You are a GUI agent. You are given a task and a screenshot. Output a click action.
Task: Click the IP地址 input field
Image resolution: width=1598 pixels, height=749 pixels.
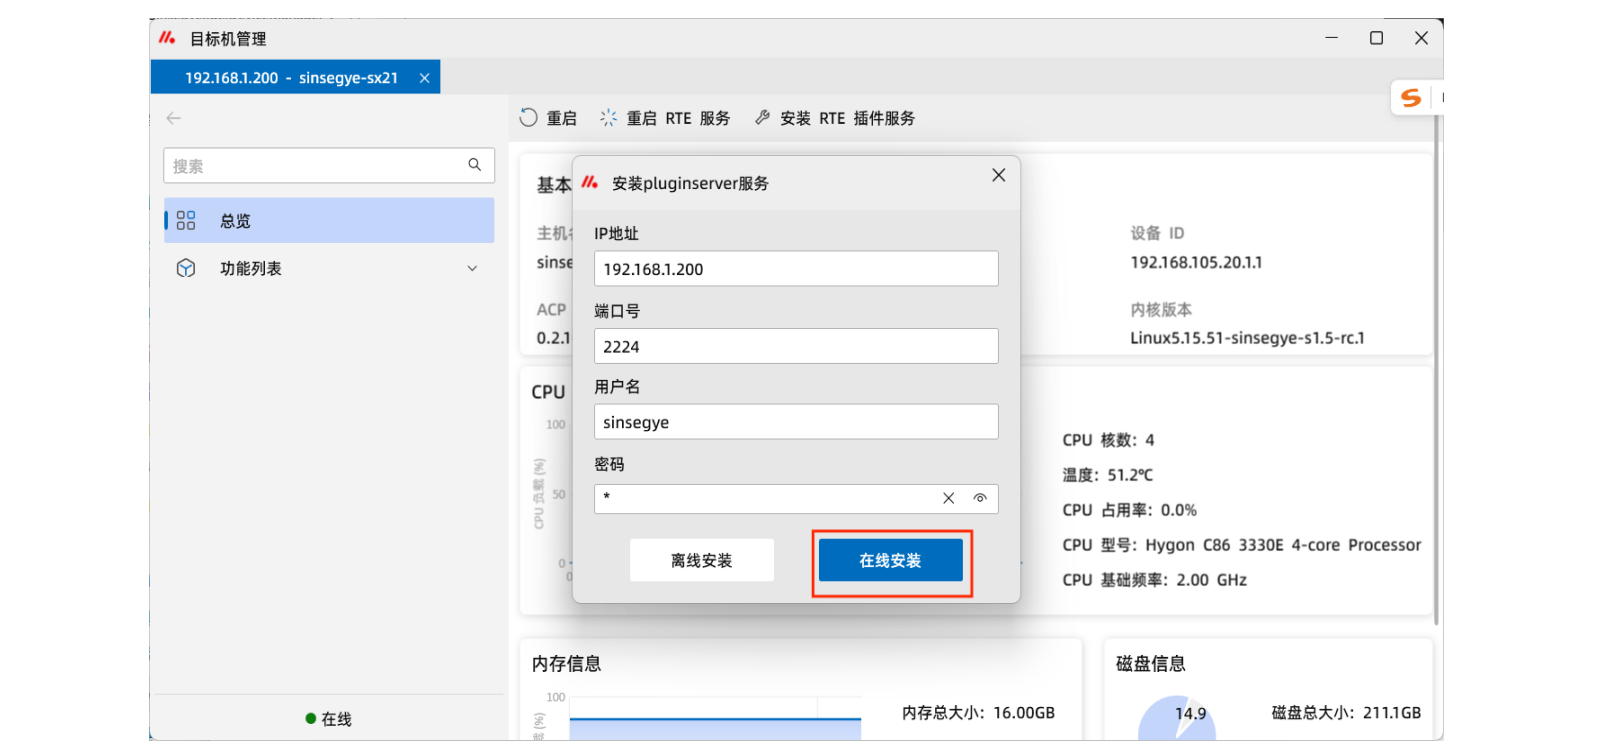pos(796,269)
